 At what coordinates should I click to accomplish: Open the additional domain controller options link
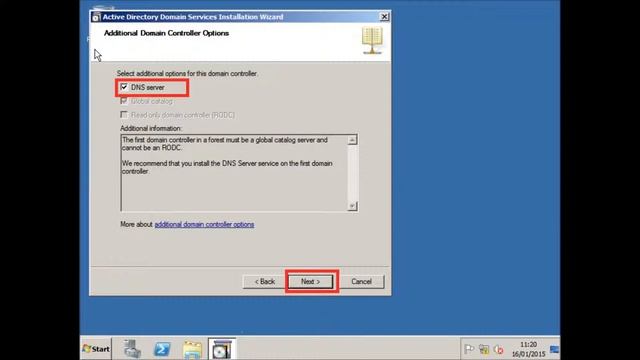coord(204,224)
